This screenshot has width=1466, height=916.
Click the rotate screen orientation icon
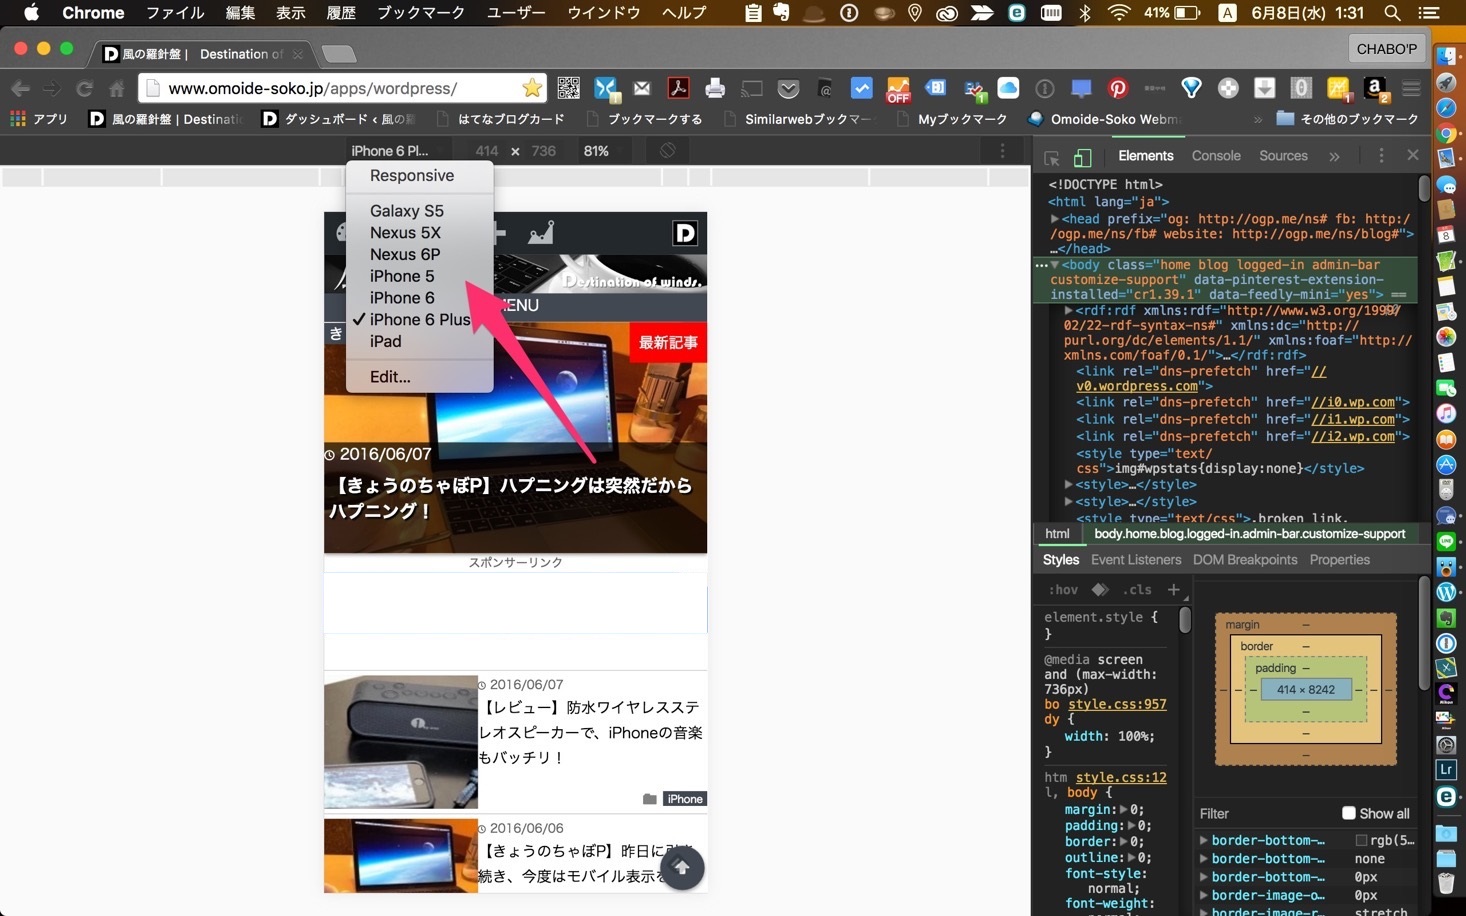tap(667, 151)
